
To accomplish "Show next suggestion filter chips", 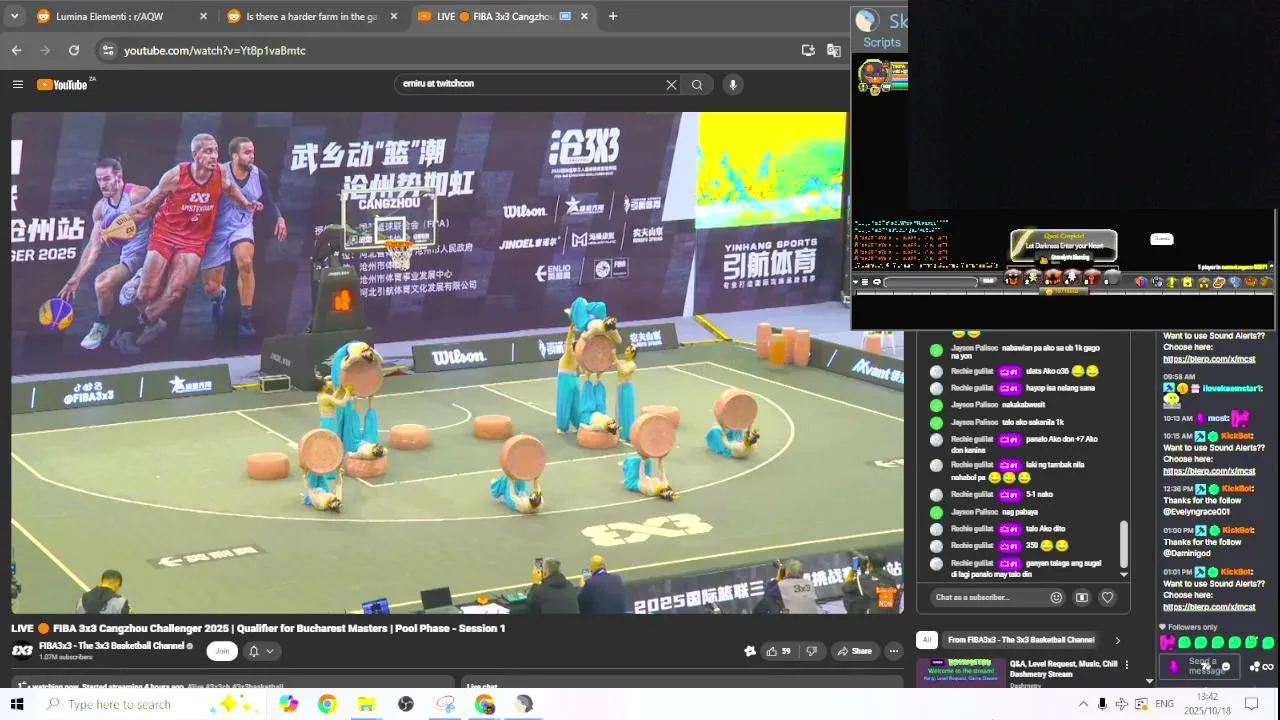I will (1117, 640).
